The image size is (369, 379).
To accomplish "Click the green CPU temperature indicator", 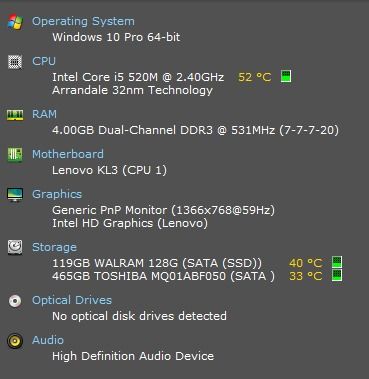I will coord(286,76).
